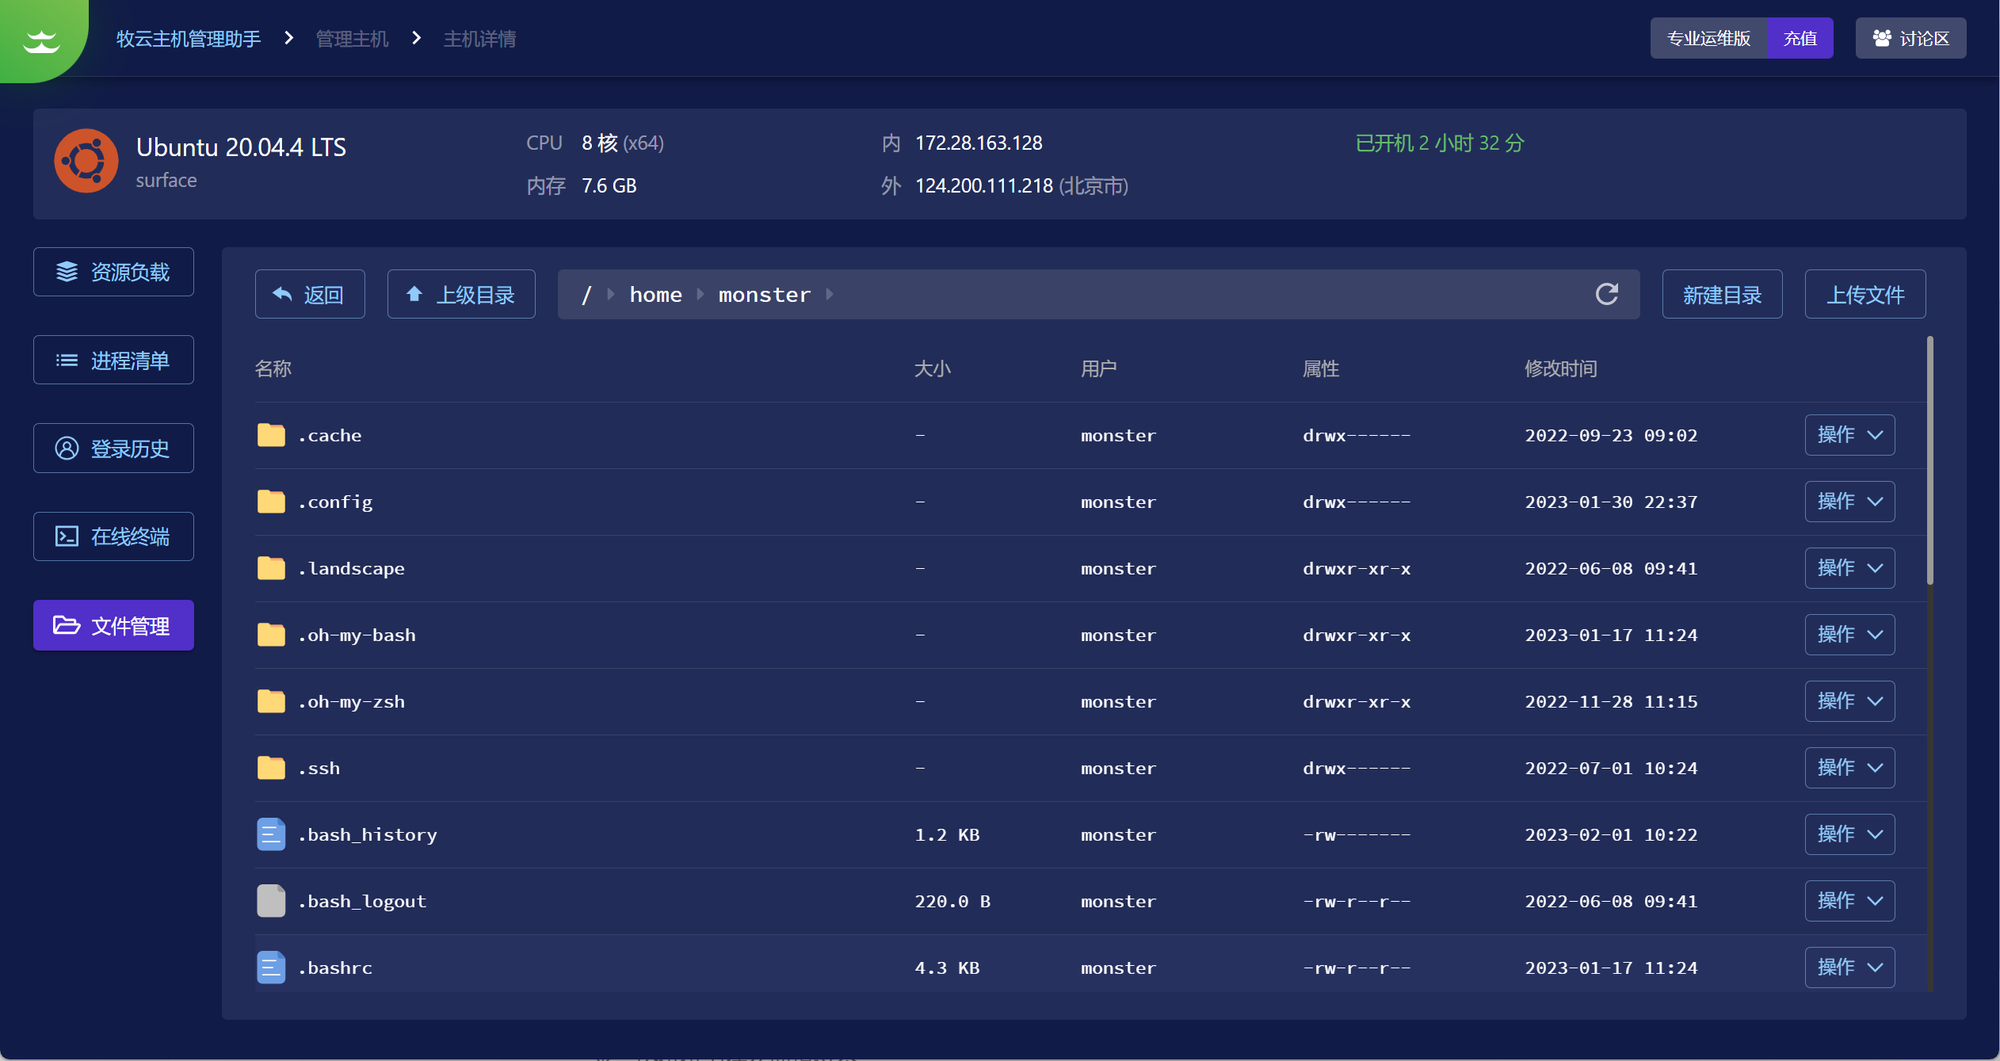This screenshot has height=1061, width=2000.
Task: Click the .bash_logout file icon
Action: point(271,901)
